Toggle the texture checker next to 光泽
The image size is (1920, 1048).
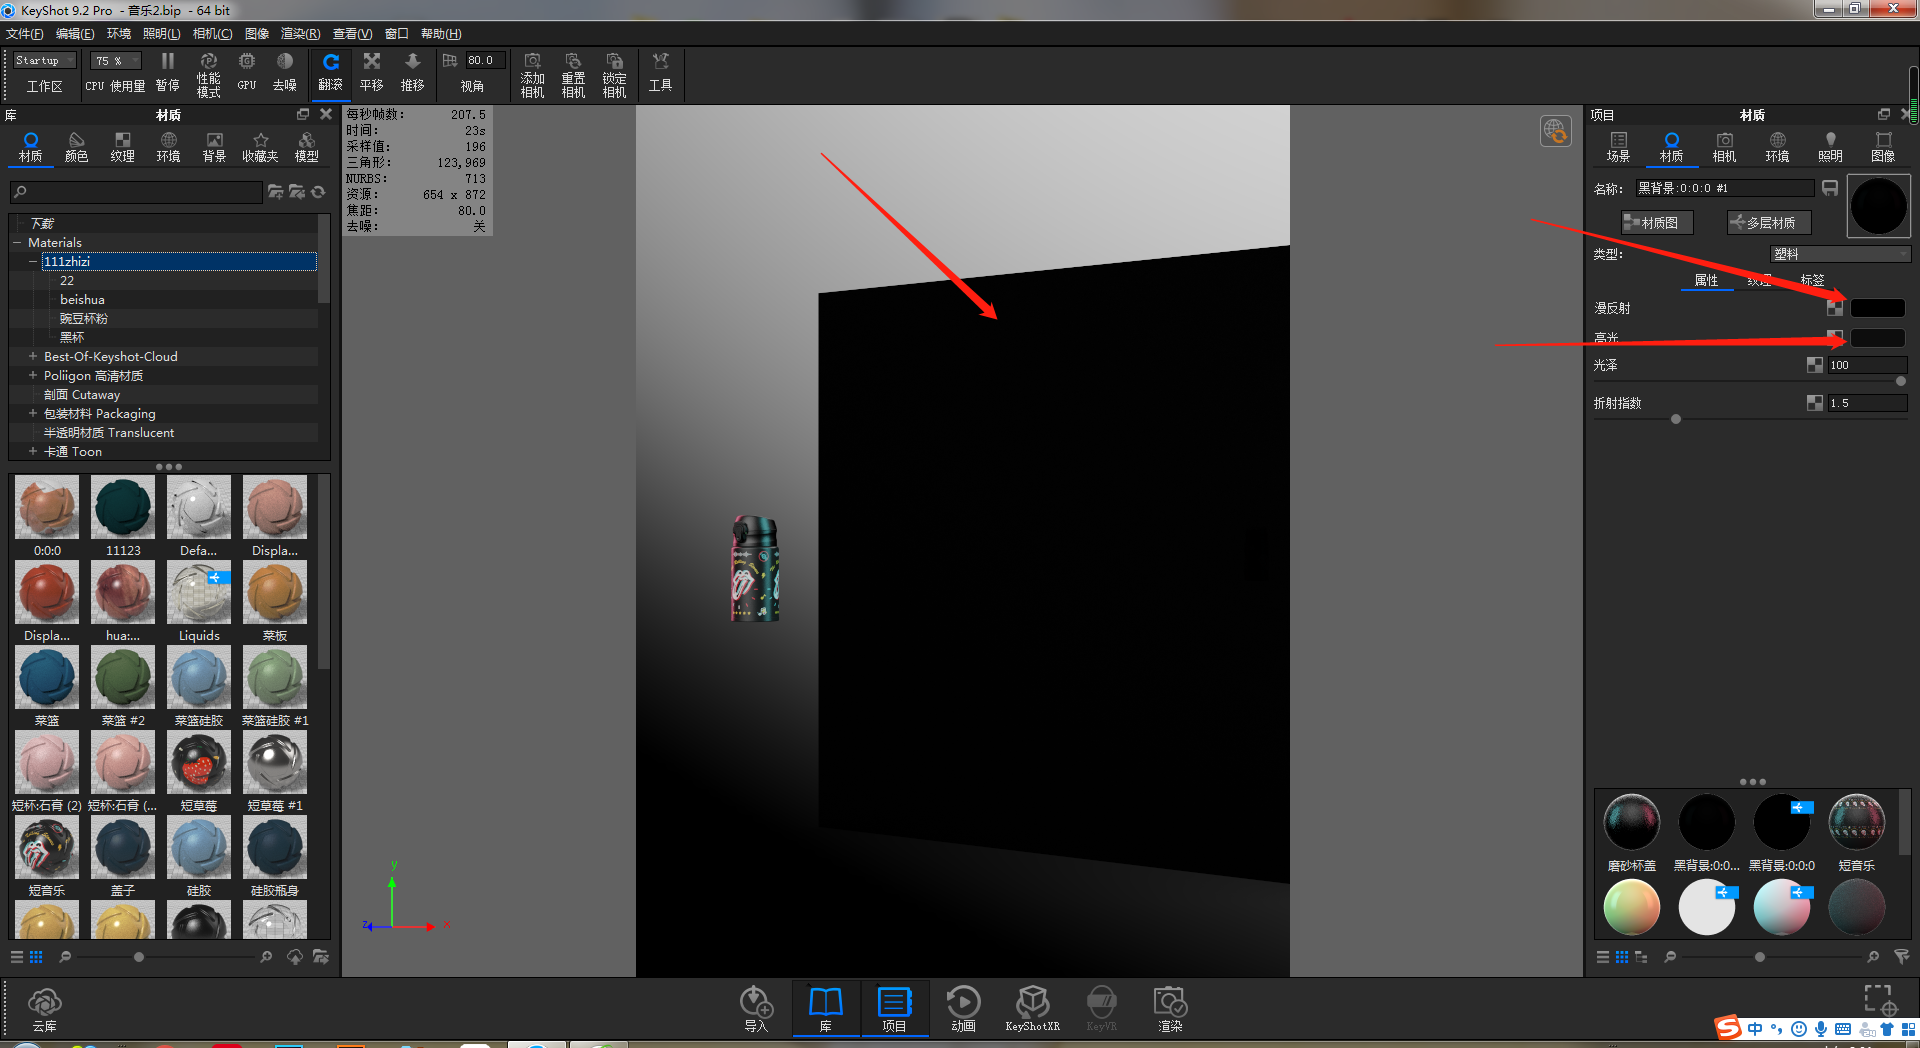pos(1814,365)
